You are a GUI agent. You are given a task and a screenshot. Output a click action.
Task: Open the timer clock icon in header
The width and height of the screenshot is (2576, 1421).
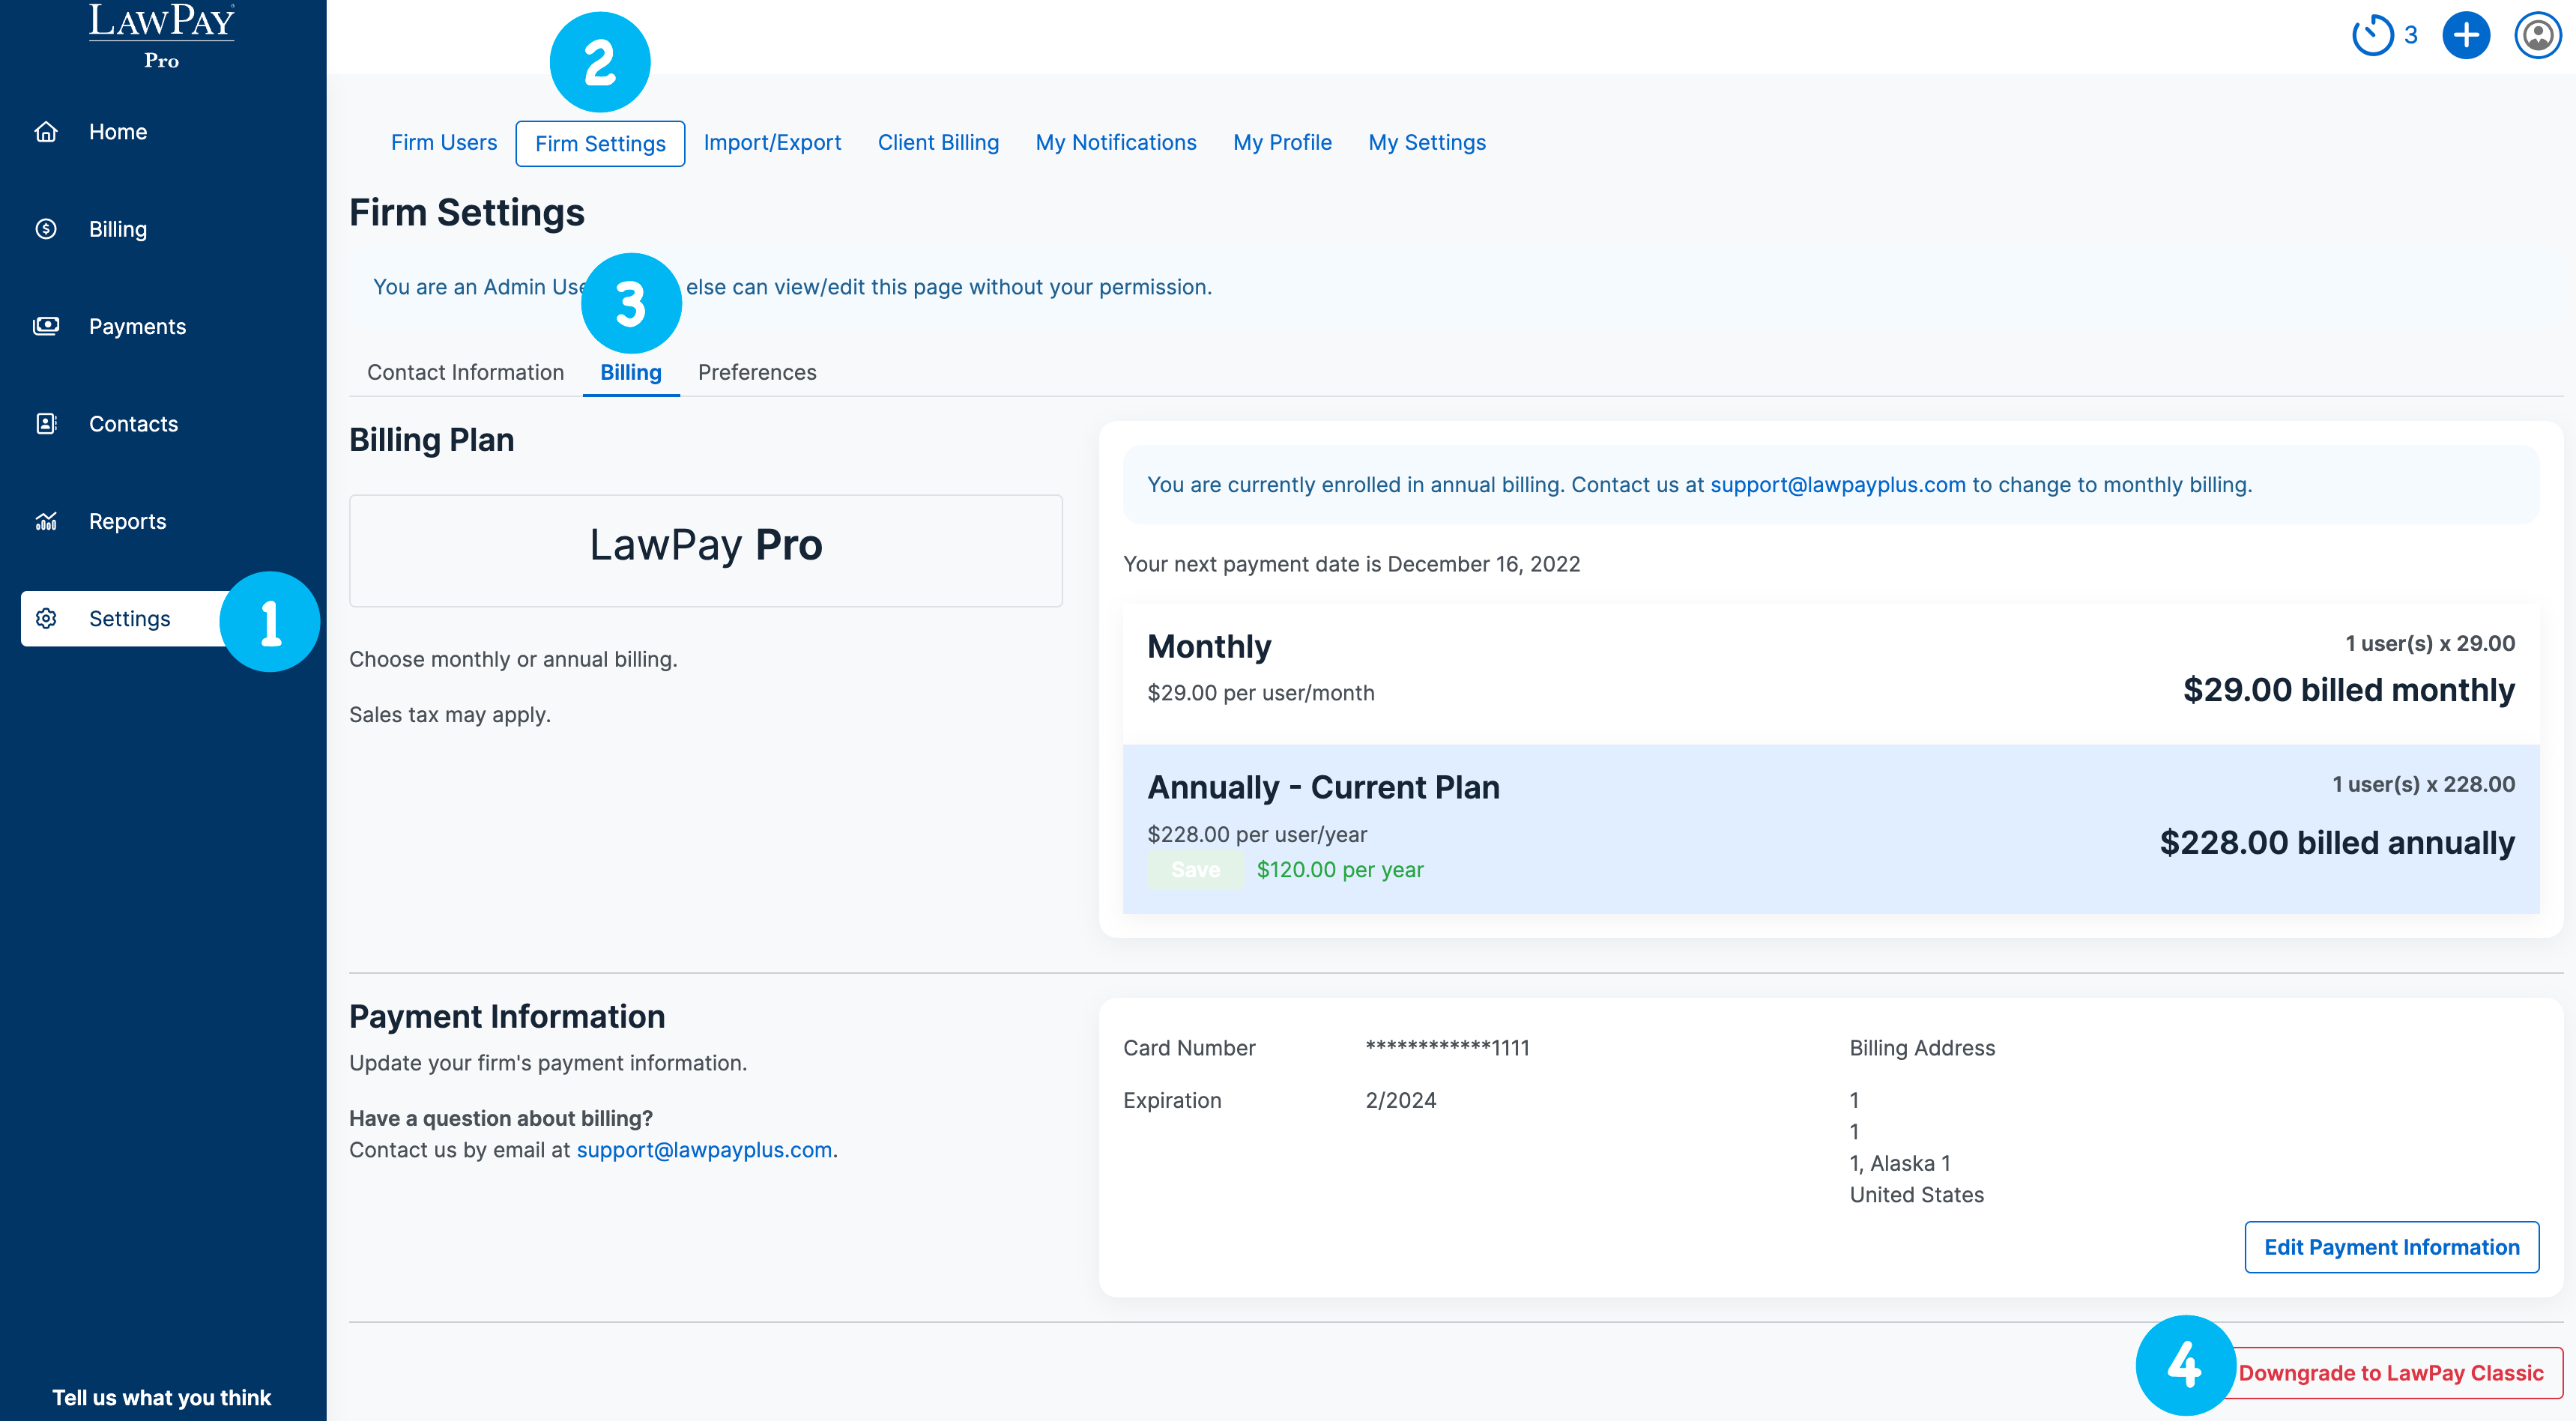[2372, 36]
